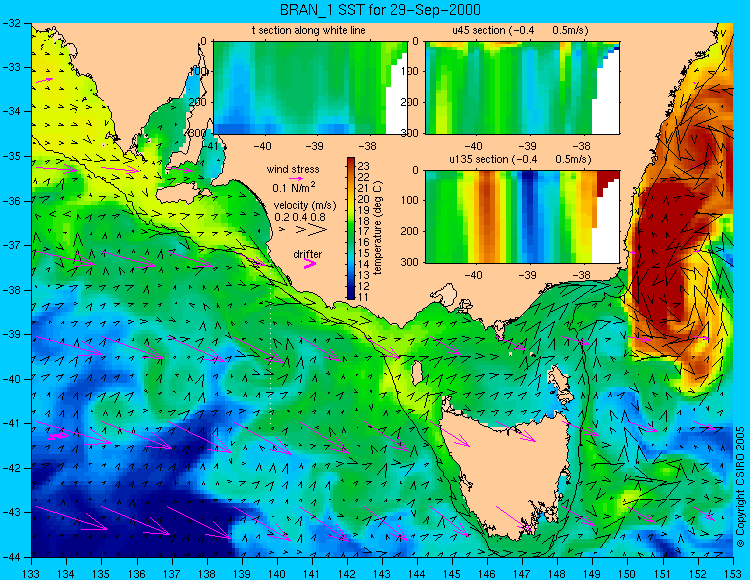
Task: Click the Tasmania landmass on the map
Action: coord(507,473)
